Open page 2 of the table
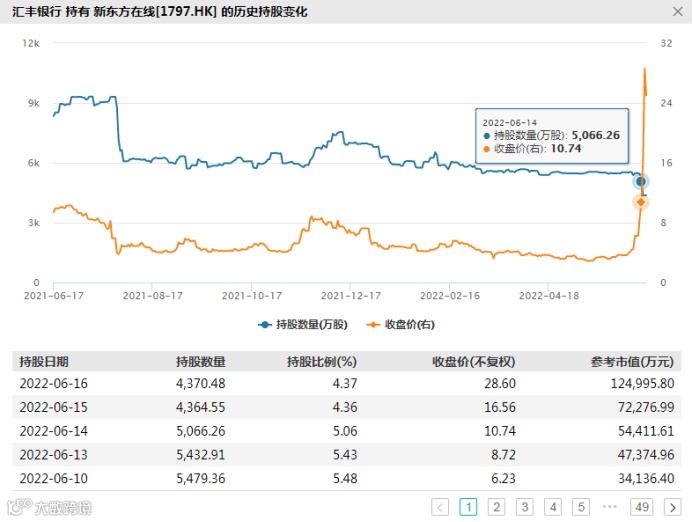This screenshot has height=522, width=693. point(496,507)
